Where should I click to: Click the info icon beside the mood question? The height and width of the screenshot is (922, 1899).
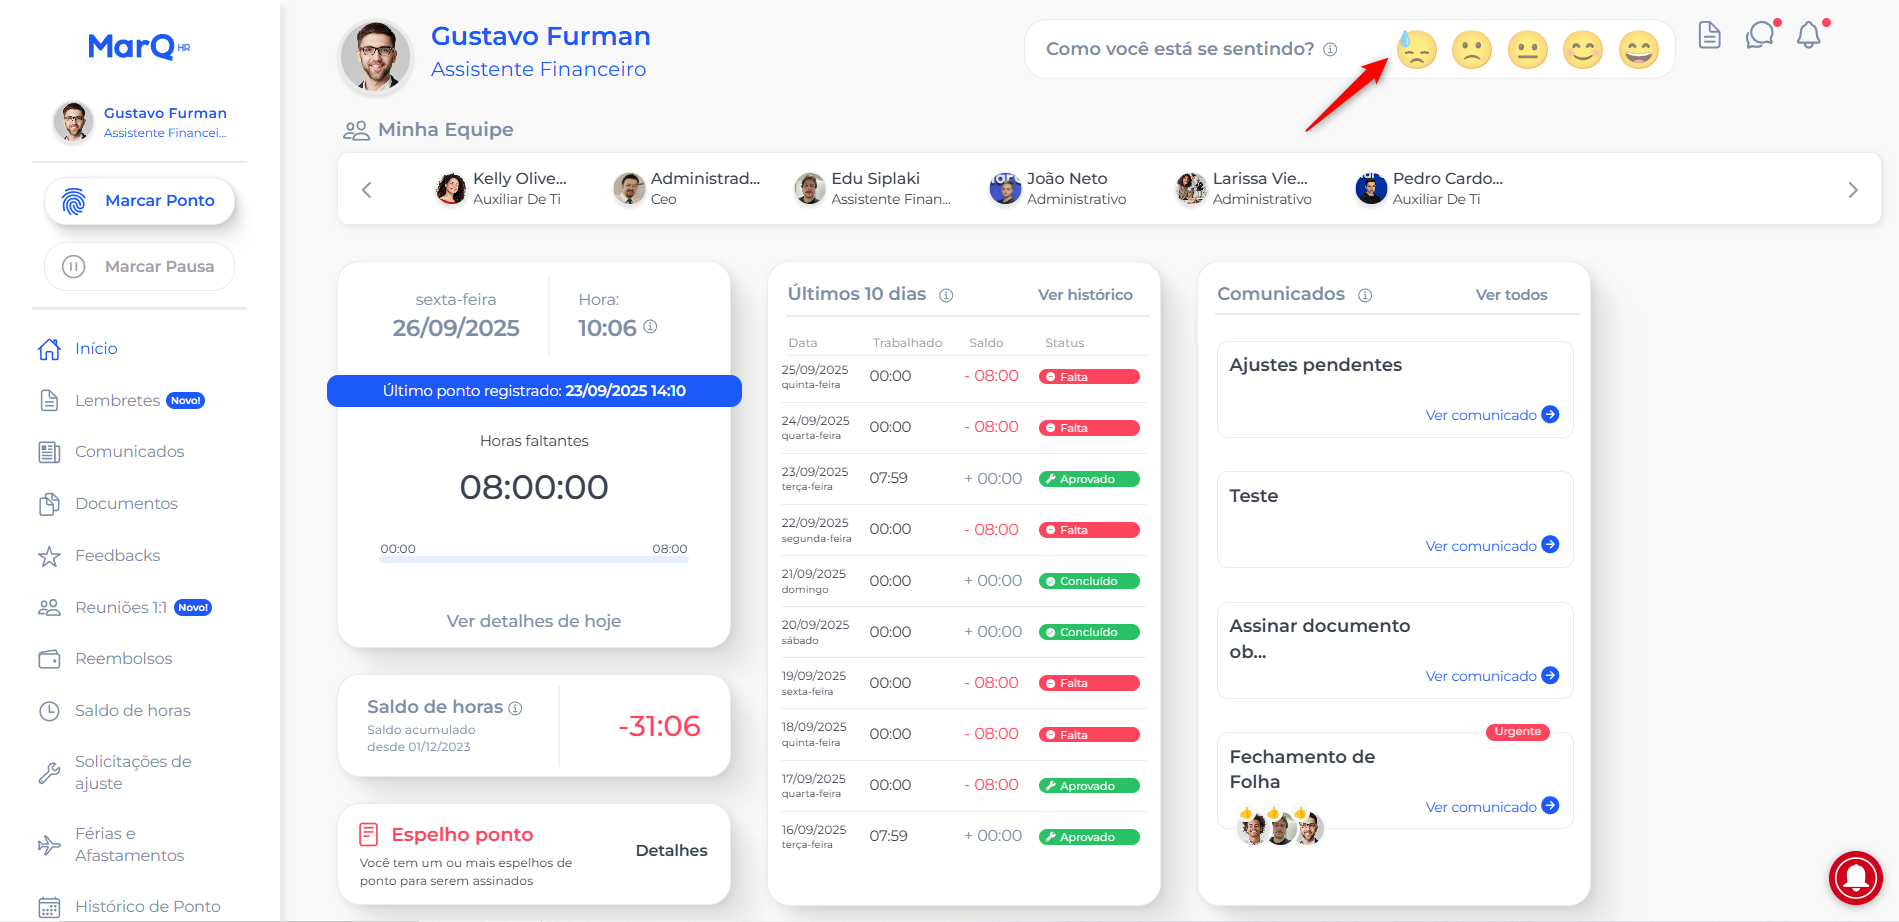tap(1330, 49)
